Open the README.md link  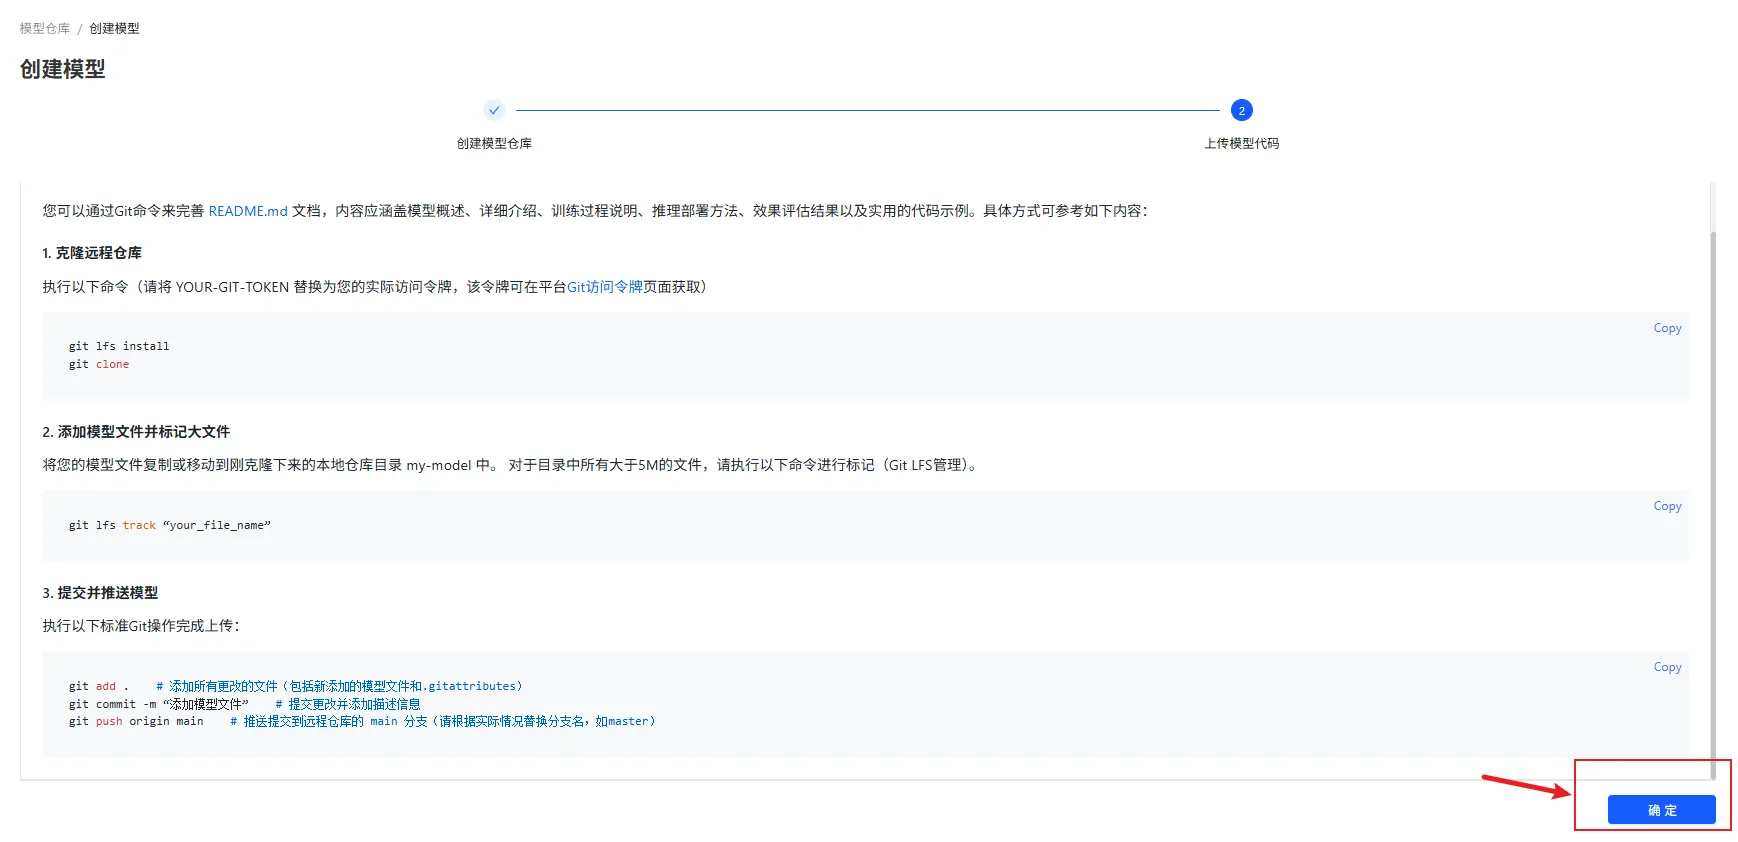pyautogui.click(x=248, y=211)
